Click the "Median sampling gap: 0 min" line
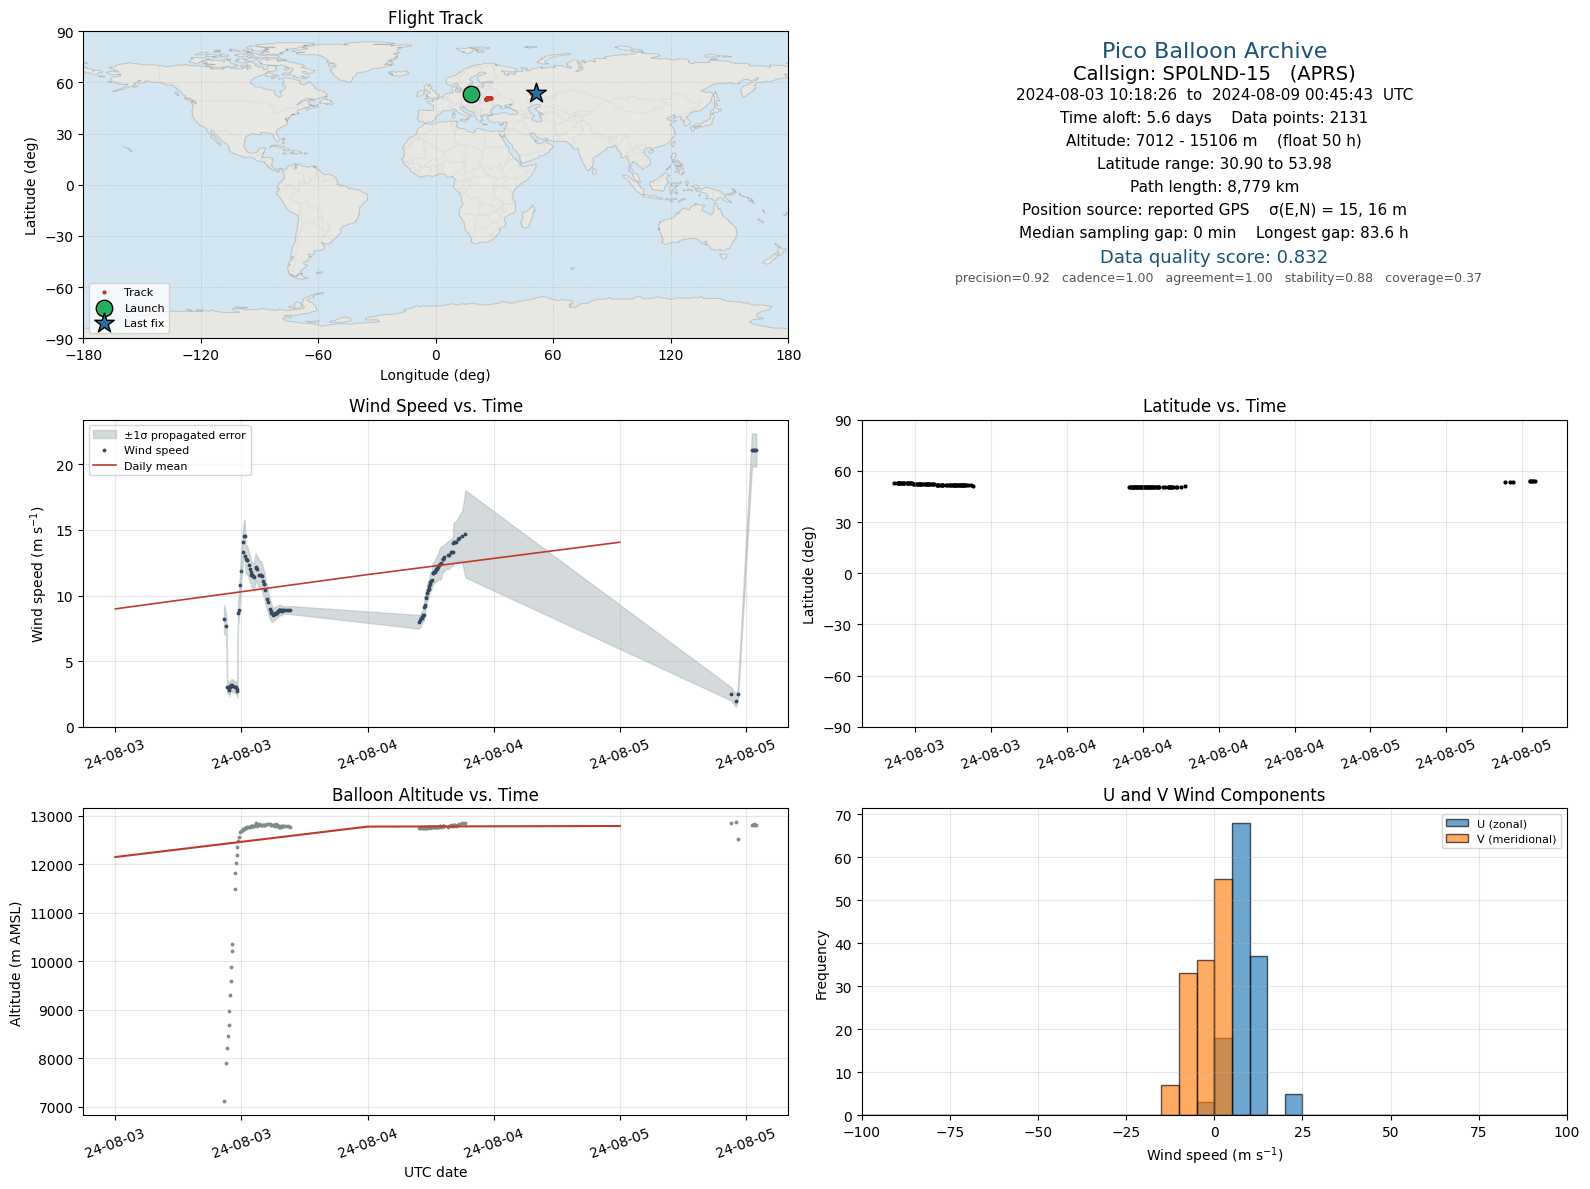Viewport: 1590px width, 1189px height. 1214,233
